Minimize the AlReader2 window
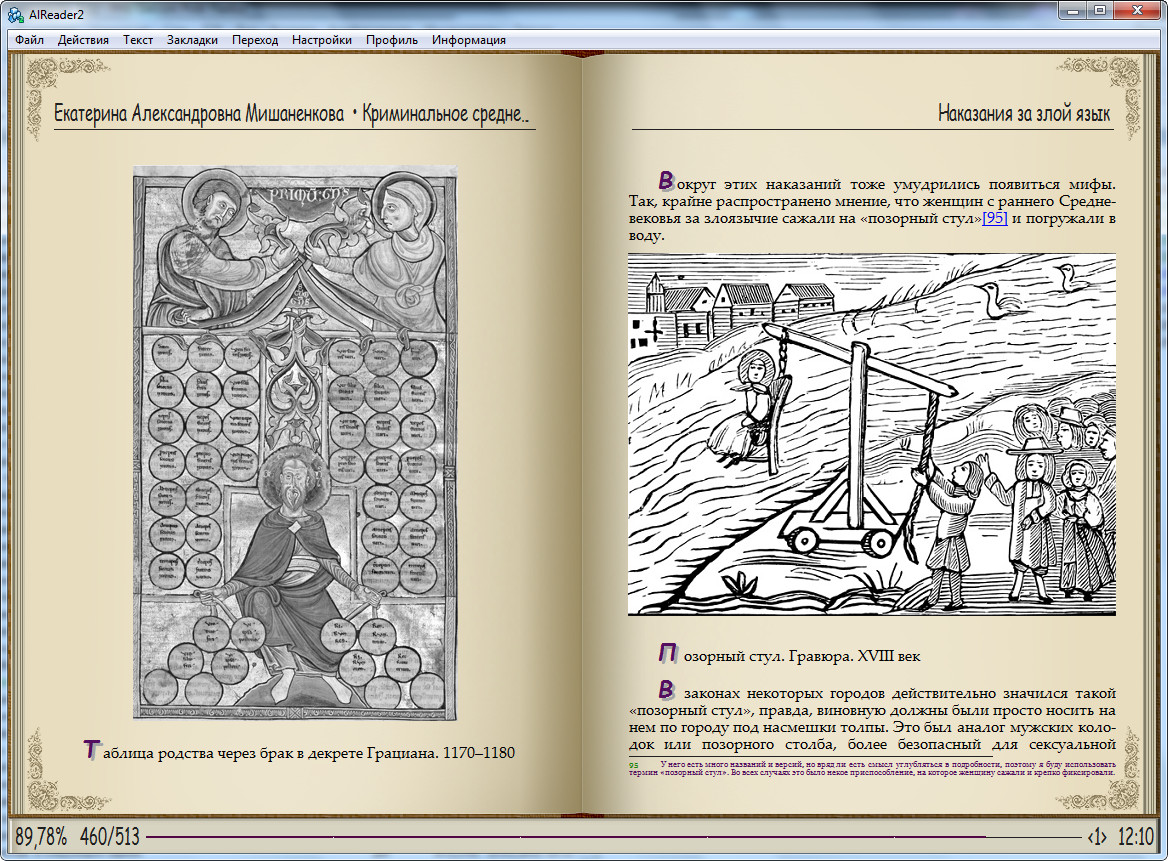The width and height of the screenshot is (1168, 861). (1073, 10)
